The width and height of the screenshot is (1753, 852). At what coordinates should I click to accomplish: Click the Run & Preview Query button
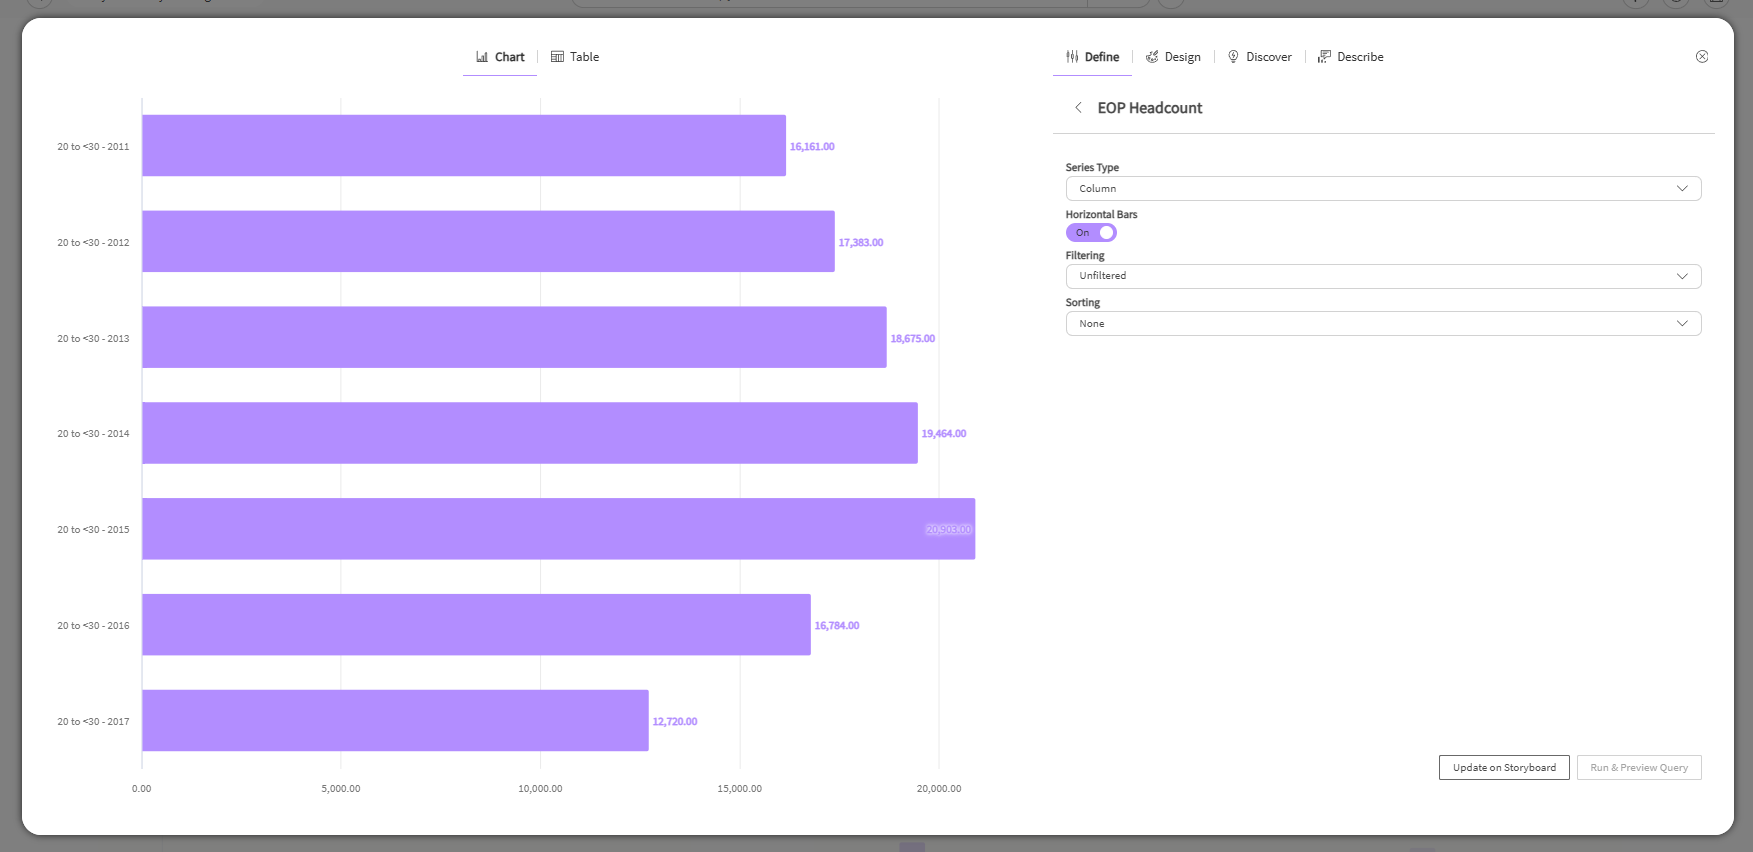coord(1638,768)
